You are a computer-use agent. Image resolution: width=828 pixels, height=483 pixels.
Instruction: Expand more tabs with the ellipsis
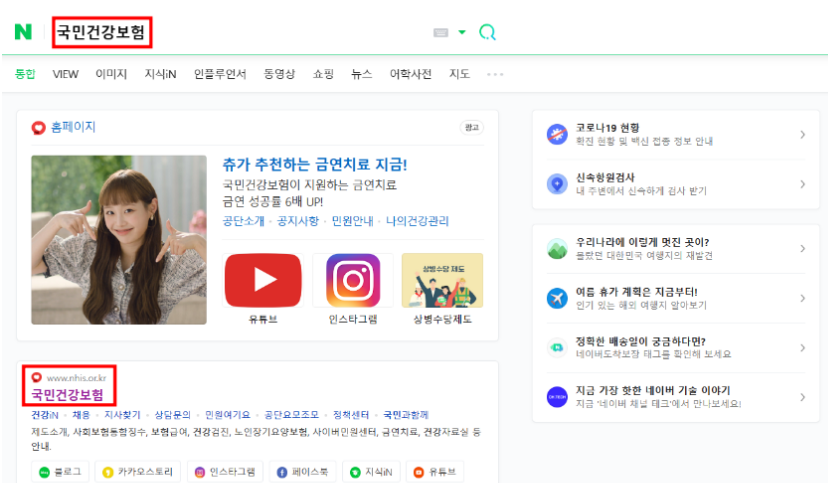[495, 74]
